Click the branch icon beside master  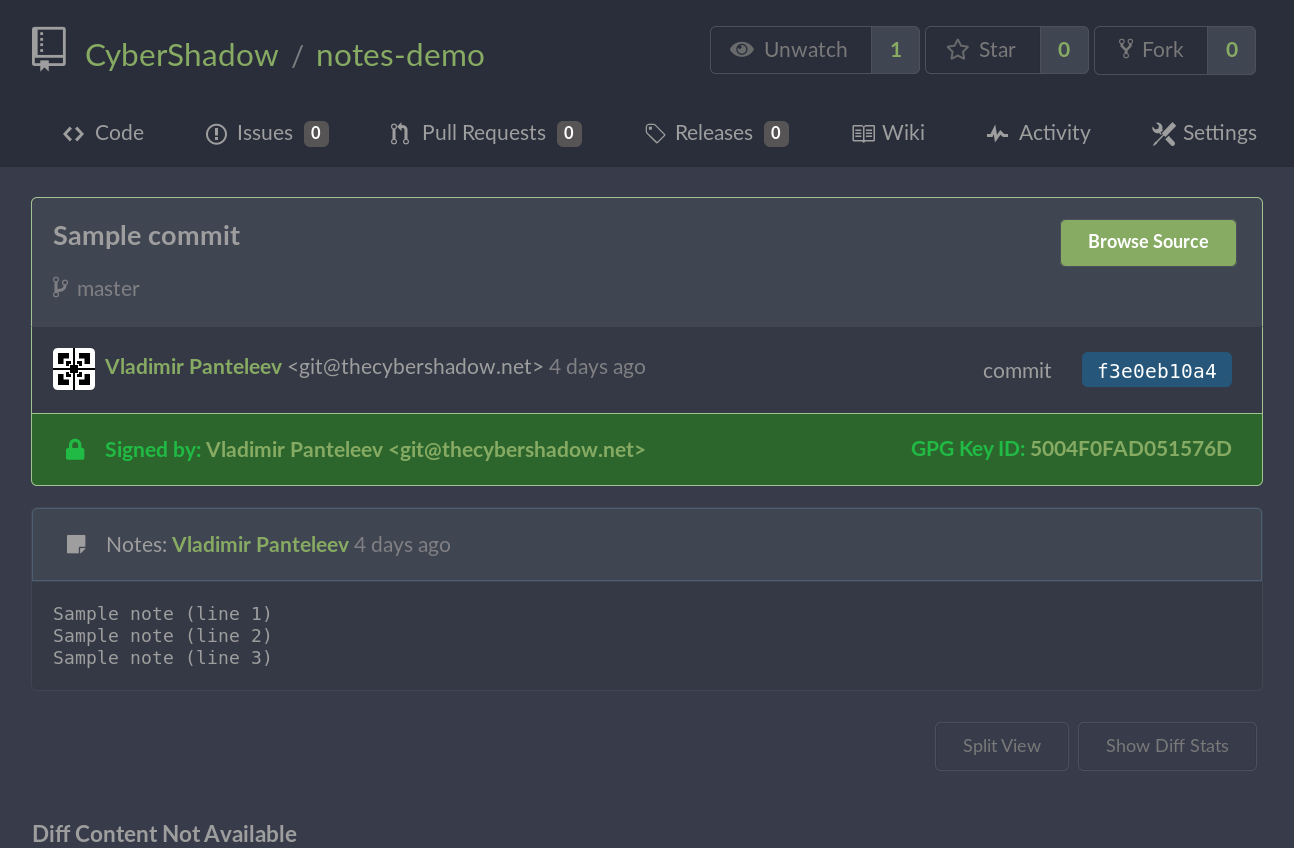(x=60, y=288)
